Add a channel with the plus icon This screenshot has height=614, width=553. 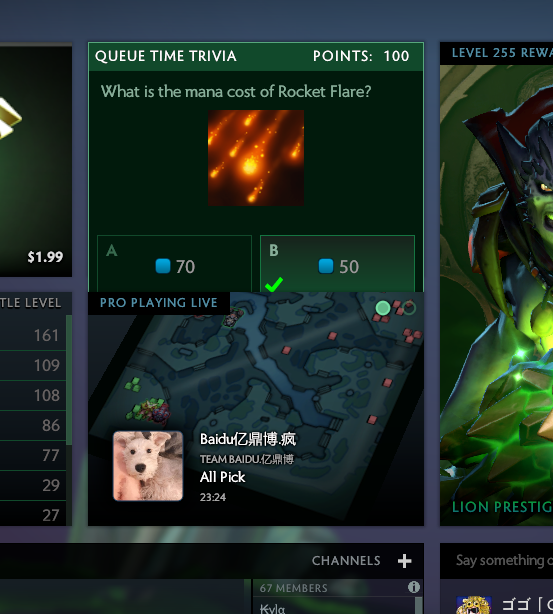click(404, 561)
